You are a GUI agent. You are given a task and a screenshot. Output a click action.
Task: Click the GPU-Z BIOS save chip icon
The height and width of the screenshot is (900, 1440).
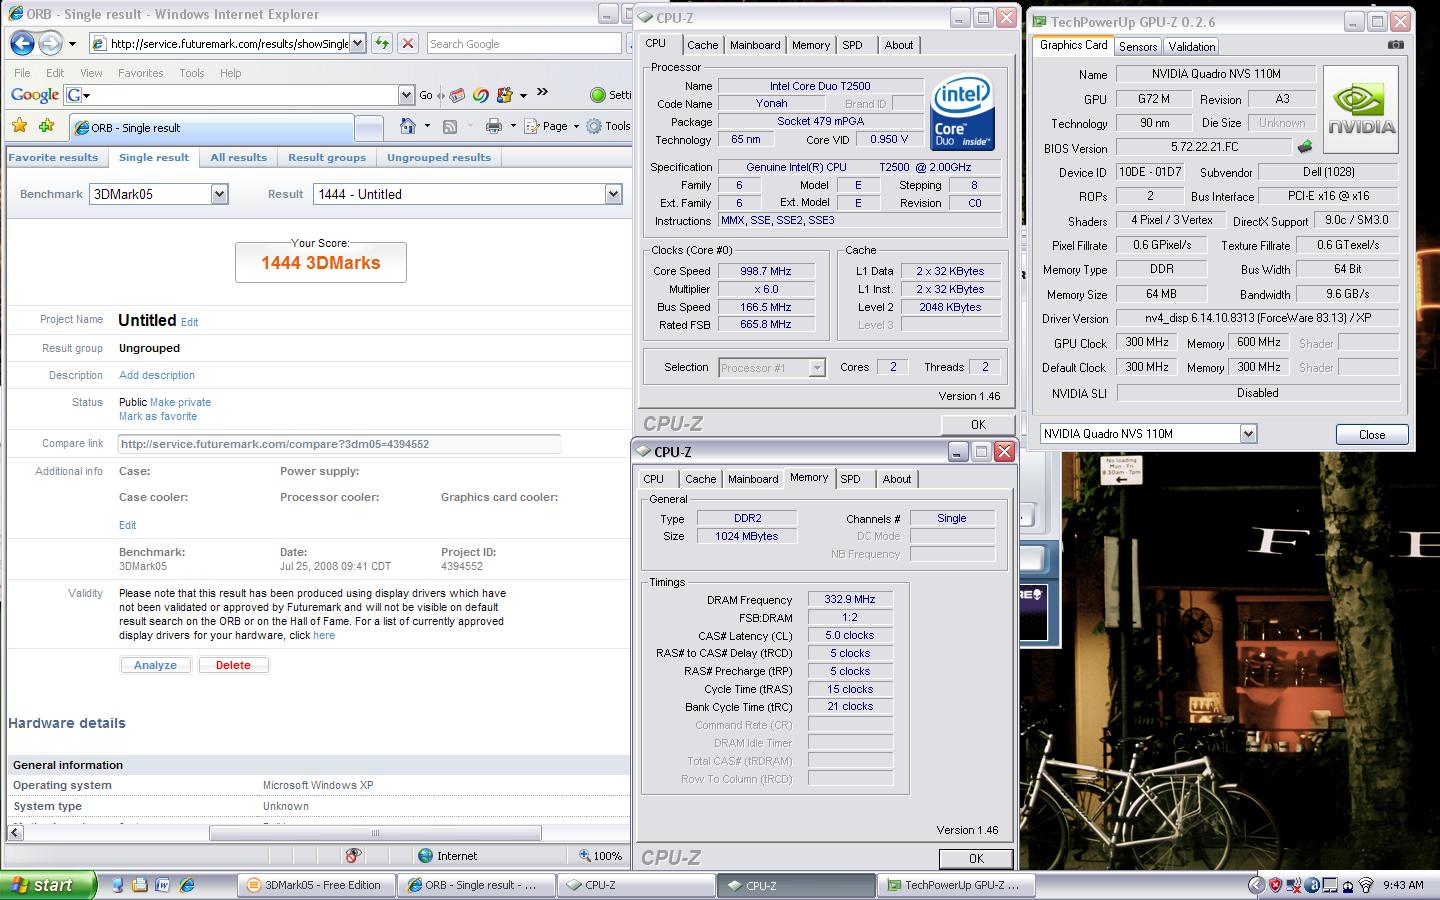1305,147
